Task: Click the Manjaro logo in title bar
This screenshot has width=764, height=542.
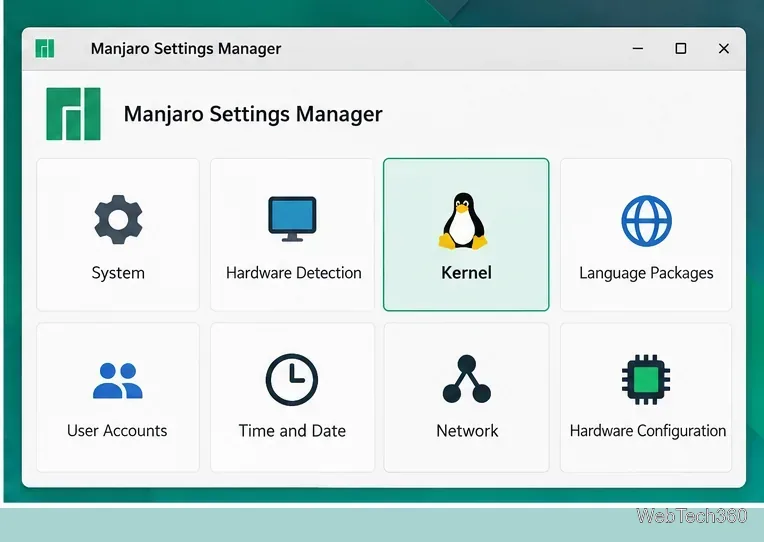Action: 45,49
